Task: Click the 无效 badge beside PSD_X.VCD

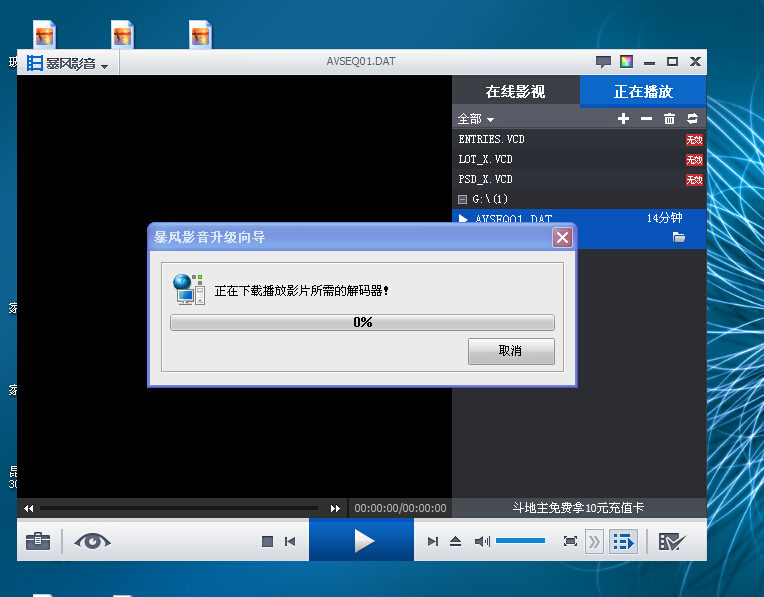Action: click(694, 180)
